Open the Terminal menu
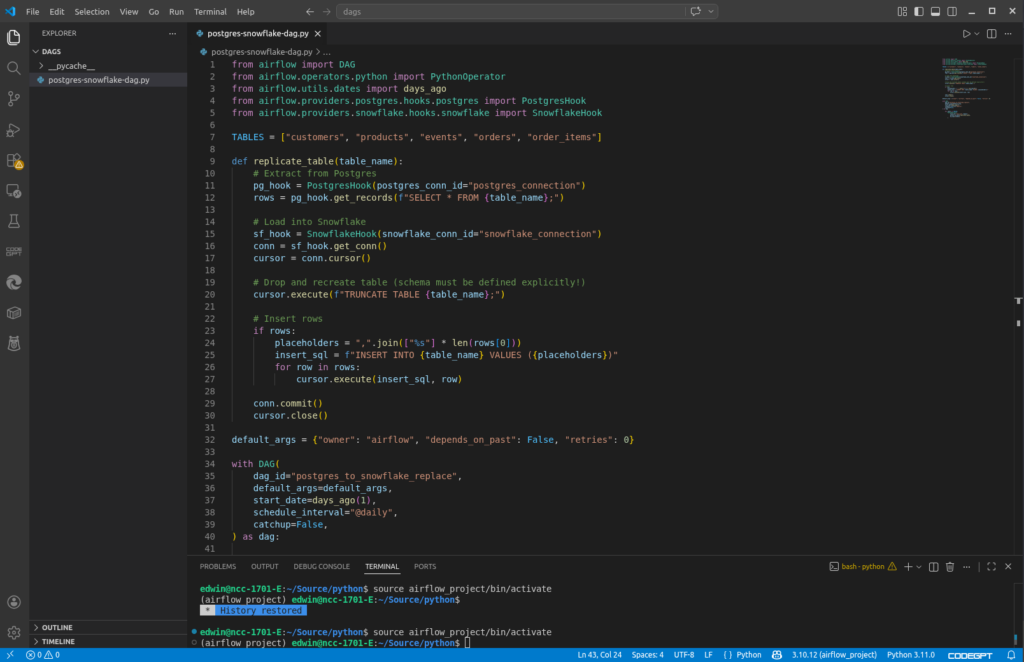1024x662 pixels. (210, 12)
